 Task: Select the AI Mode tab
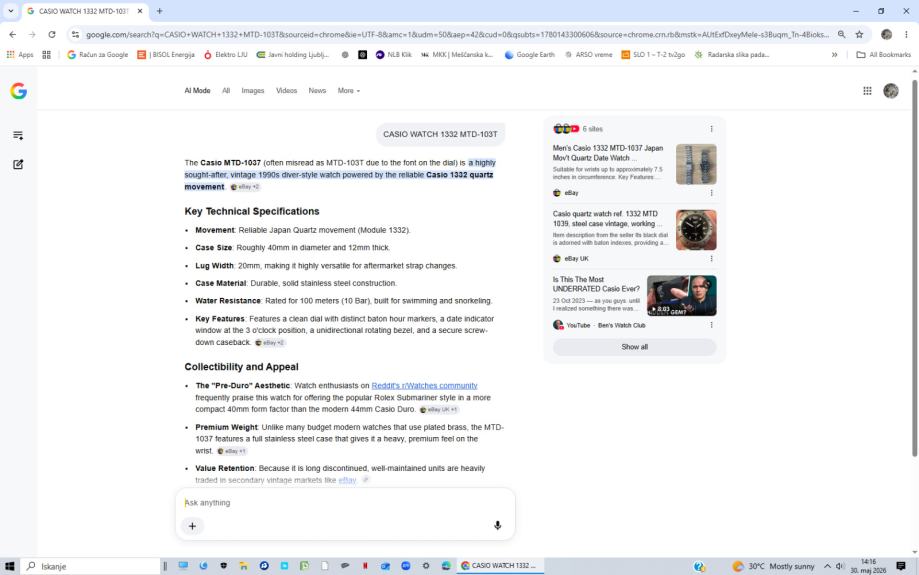click(x=197, y=91)
